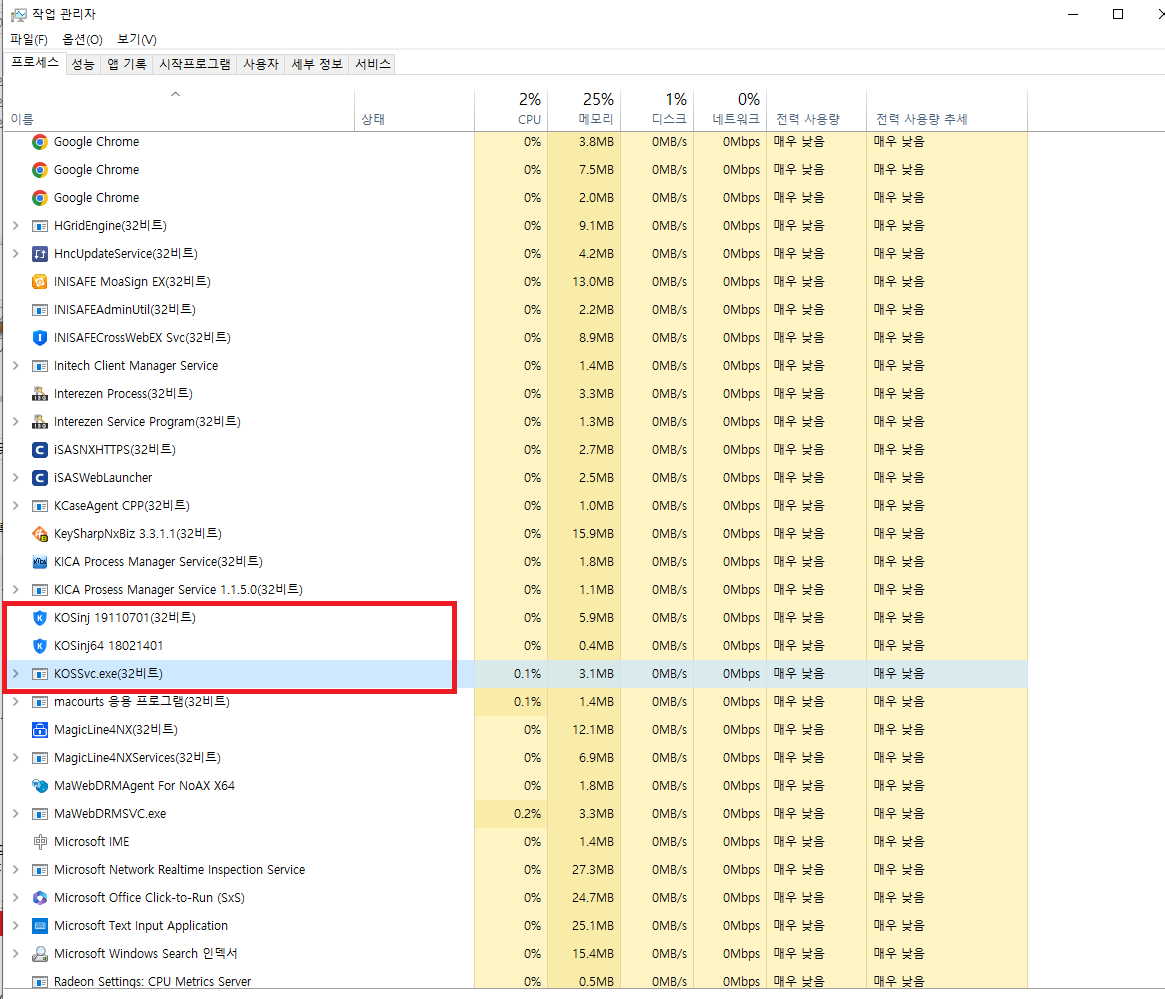Click the HGridEngine process icon

coord(40,226)
